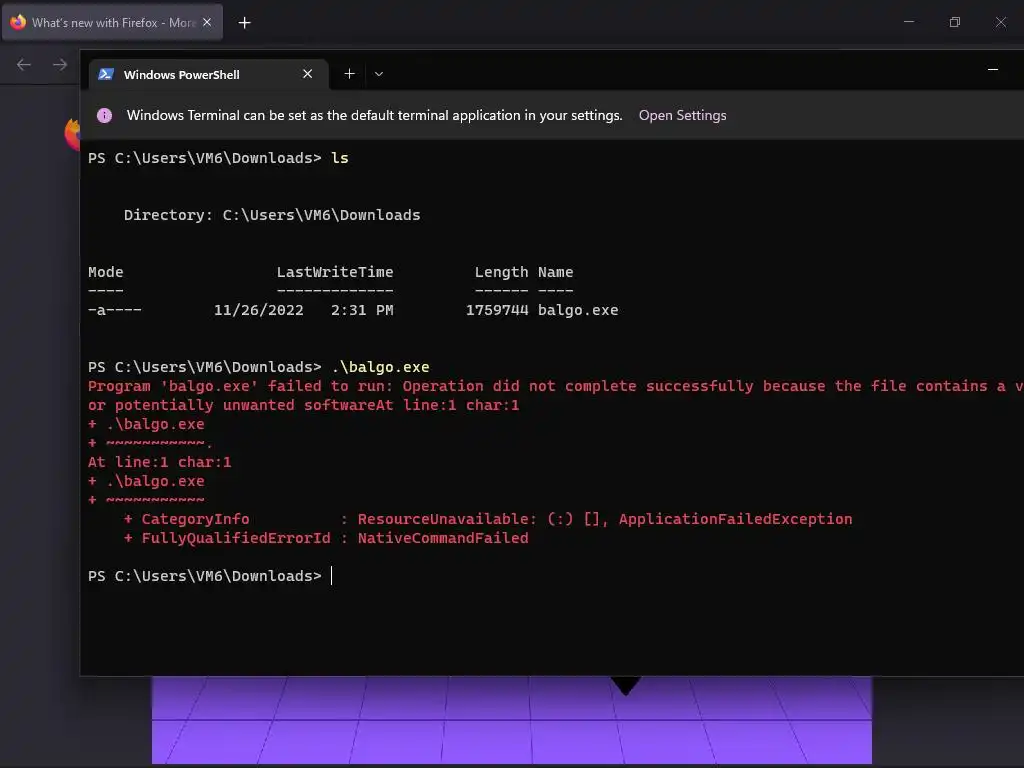Screen dimensions: 1024x768
Task: Open a new Firefox tab
Action: point(244,23)
